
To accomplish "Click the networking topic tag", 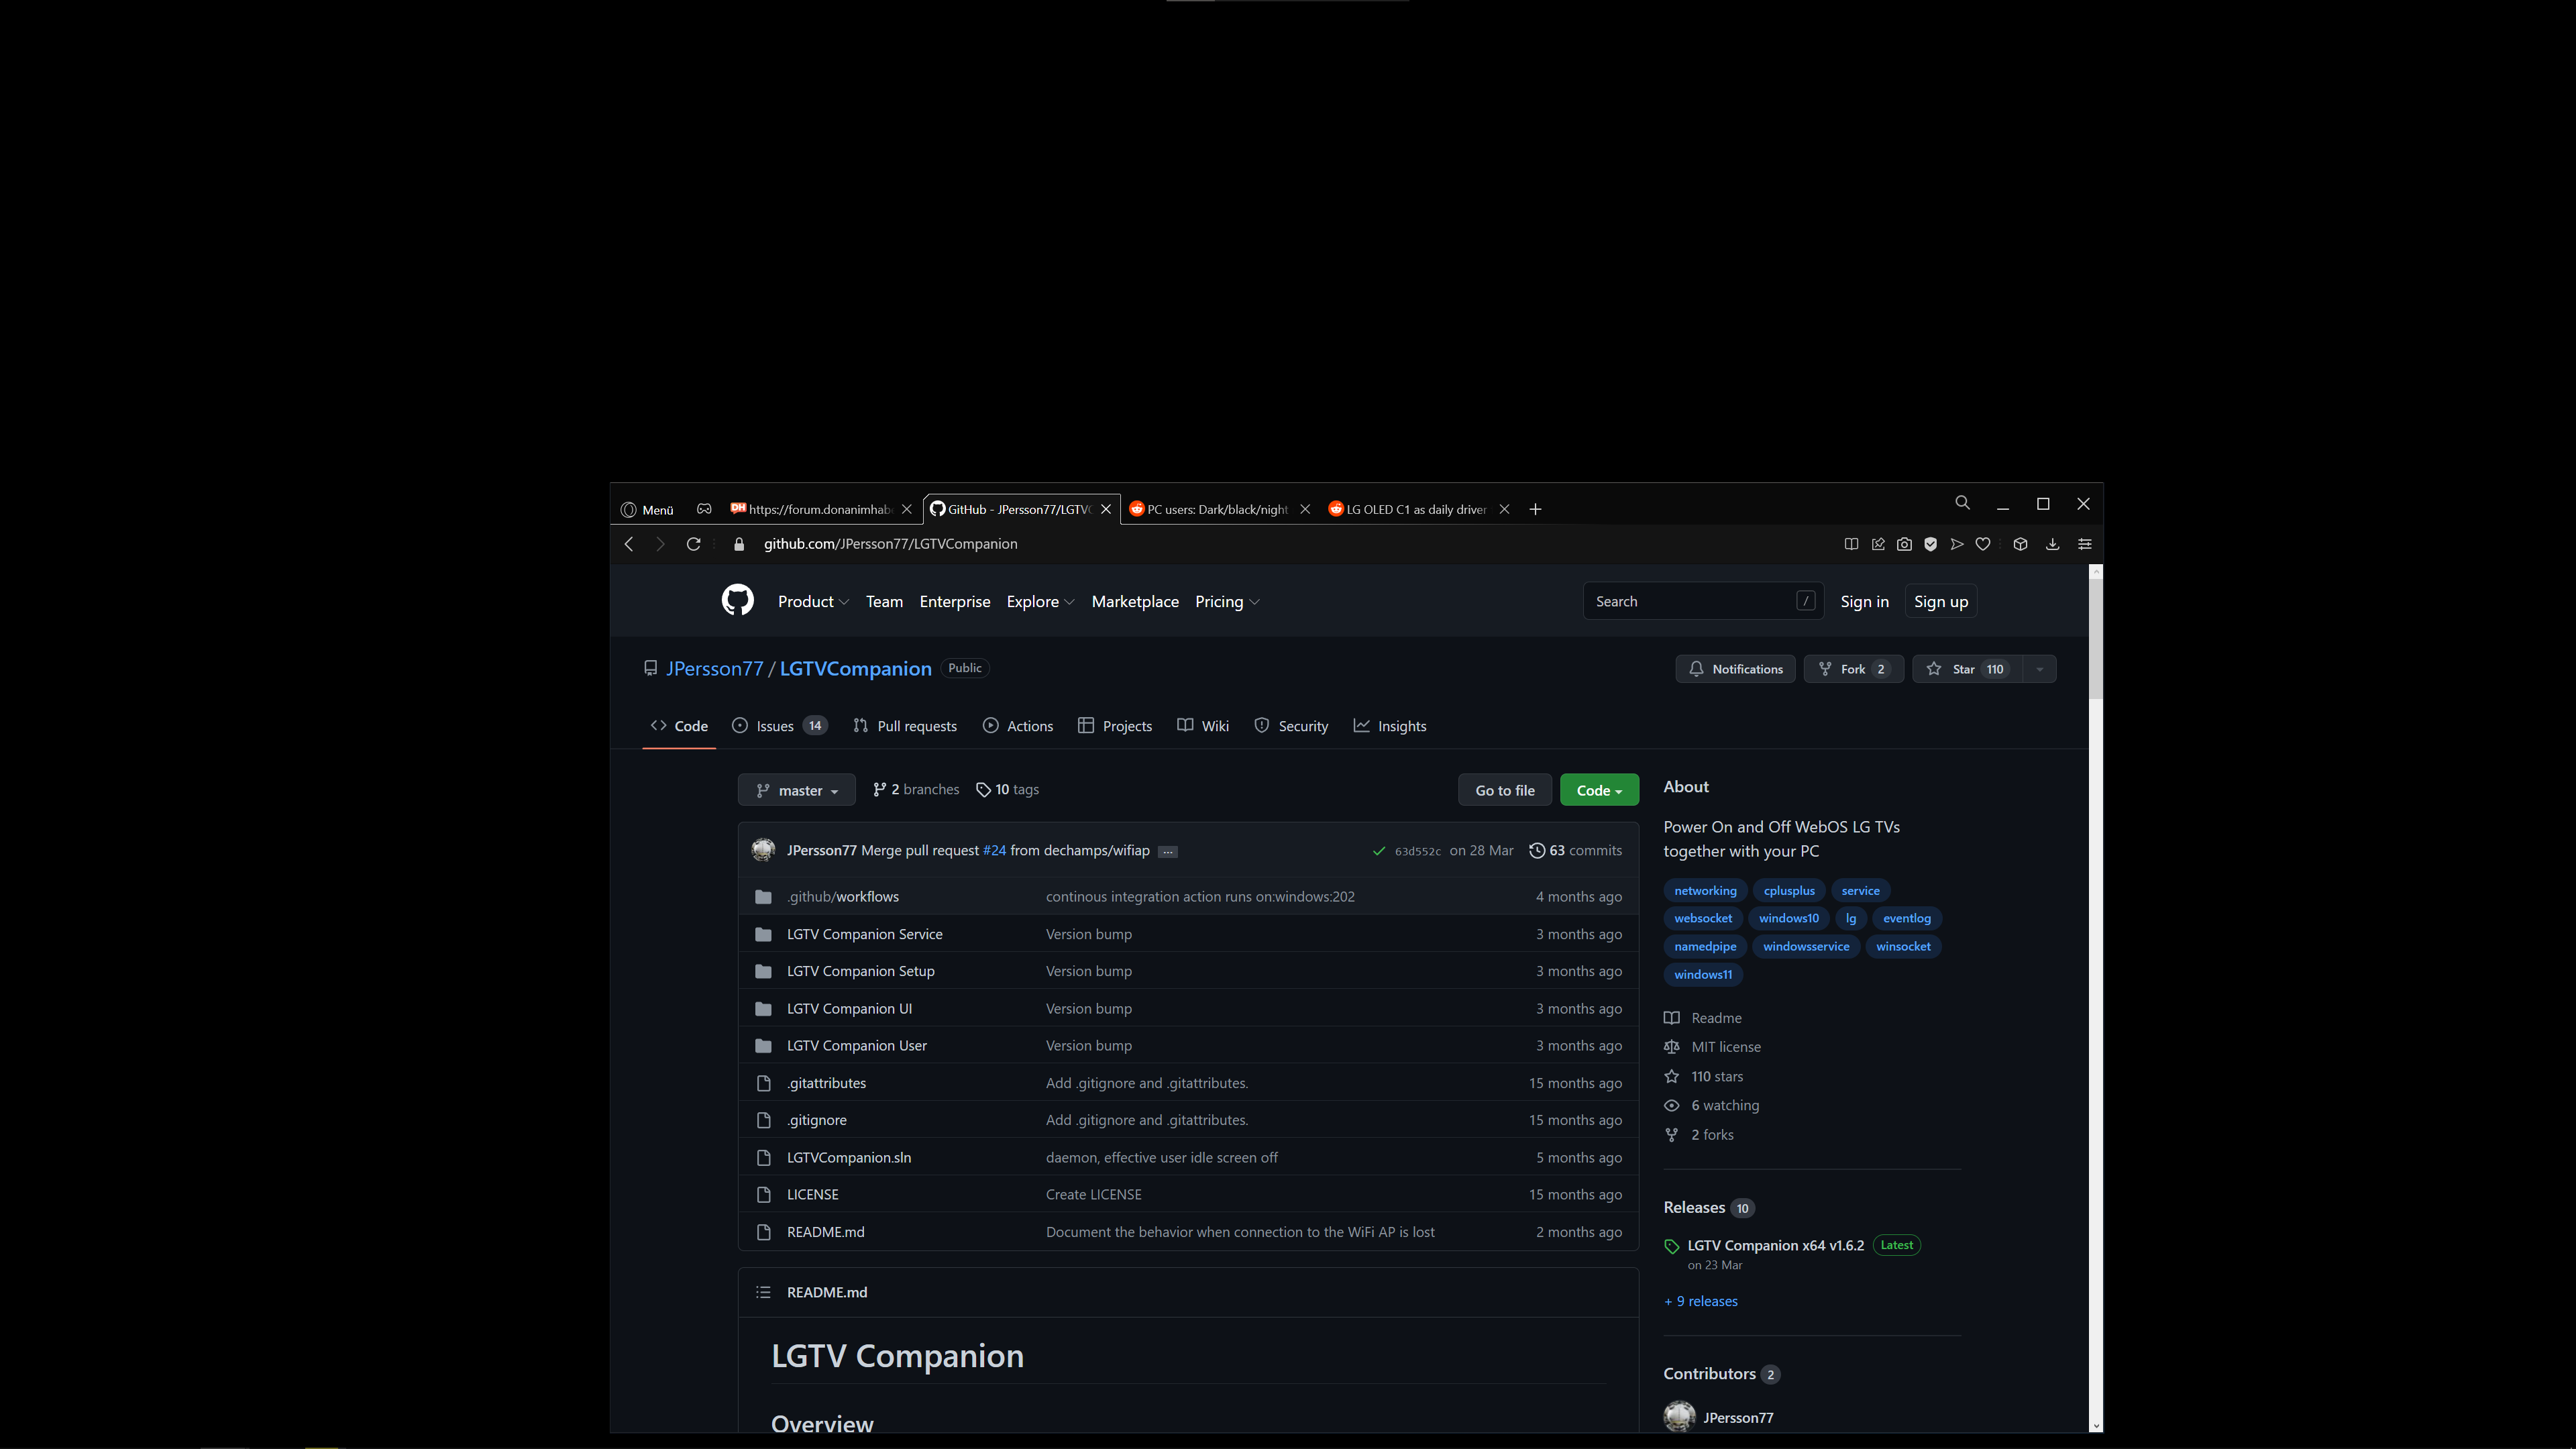I will click(x=1705, y=891).
